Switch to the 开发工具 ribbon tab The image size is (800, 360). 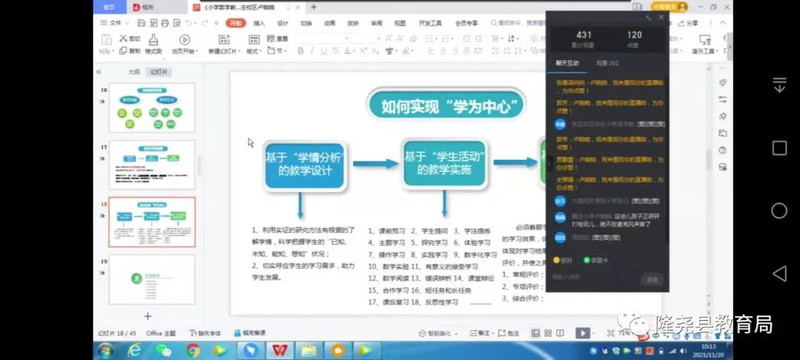(430, 23)
